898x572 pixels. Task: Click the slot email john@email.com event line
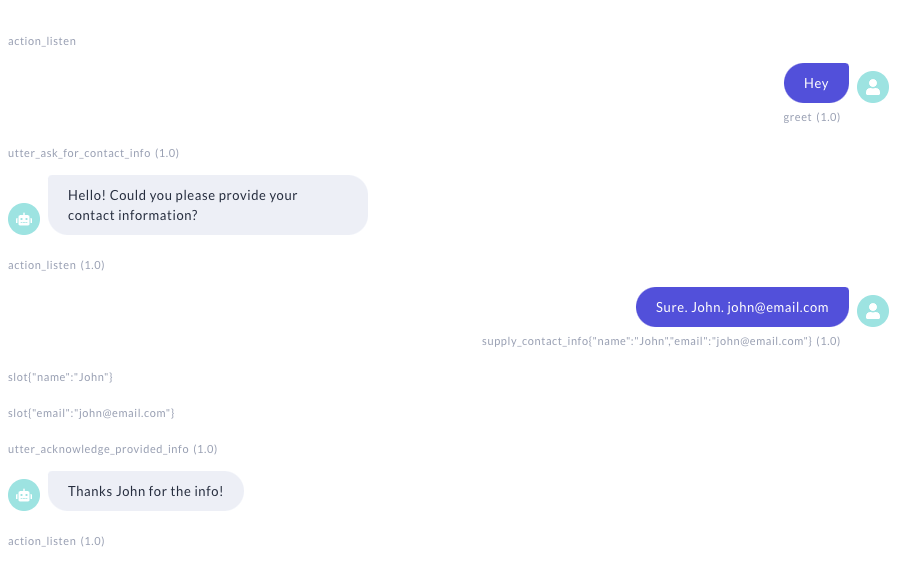click(x=91, y=413)
